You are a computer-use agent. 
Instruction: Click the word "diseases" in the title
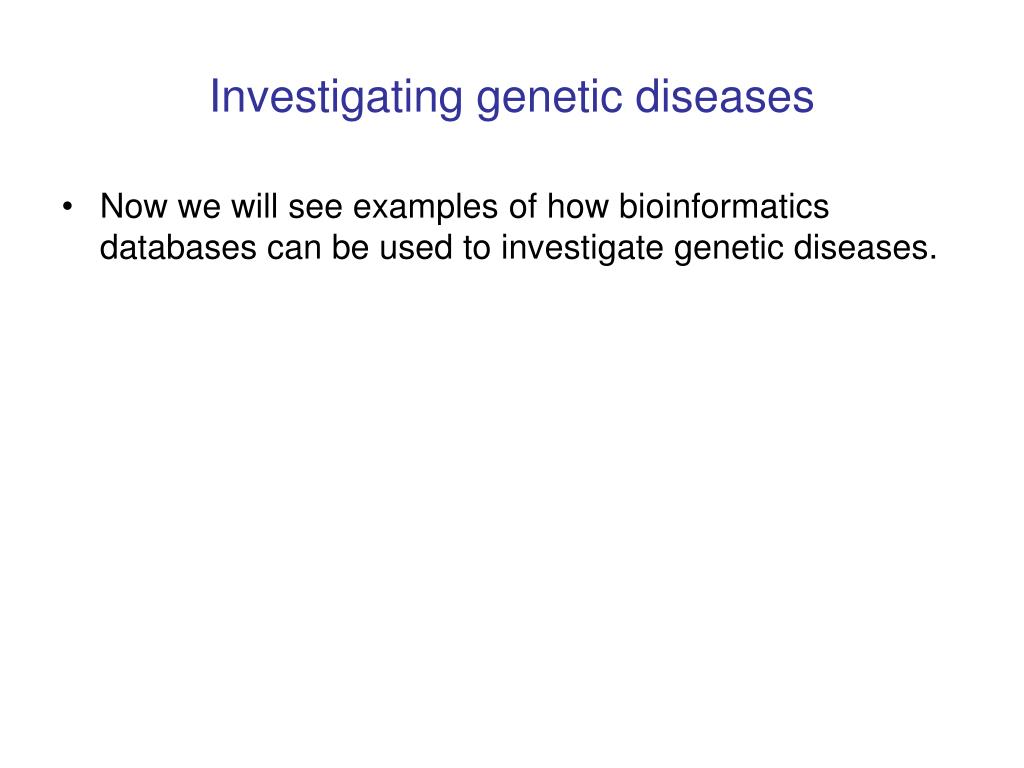[724, 97]
